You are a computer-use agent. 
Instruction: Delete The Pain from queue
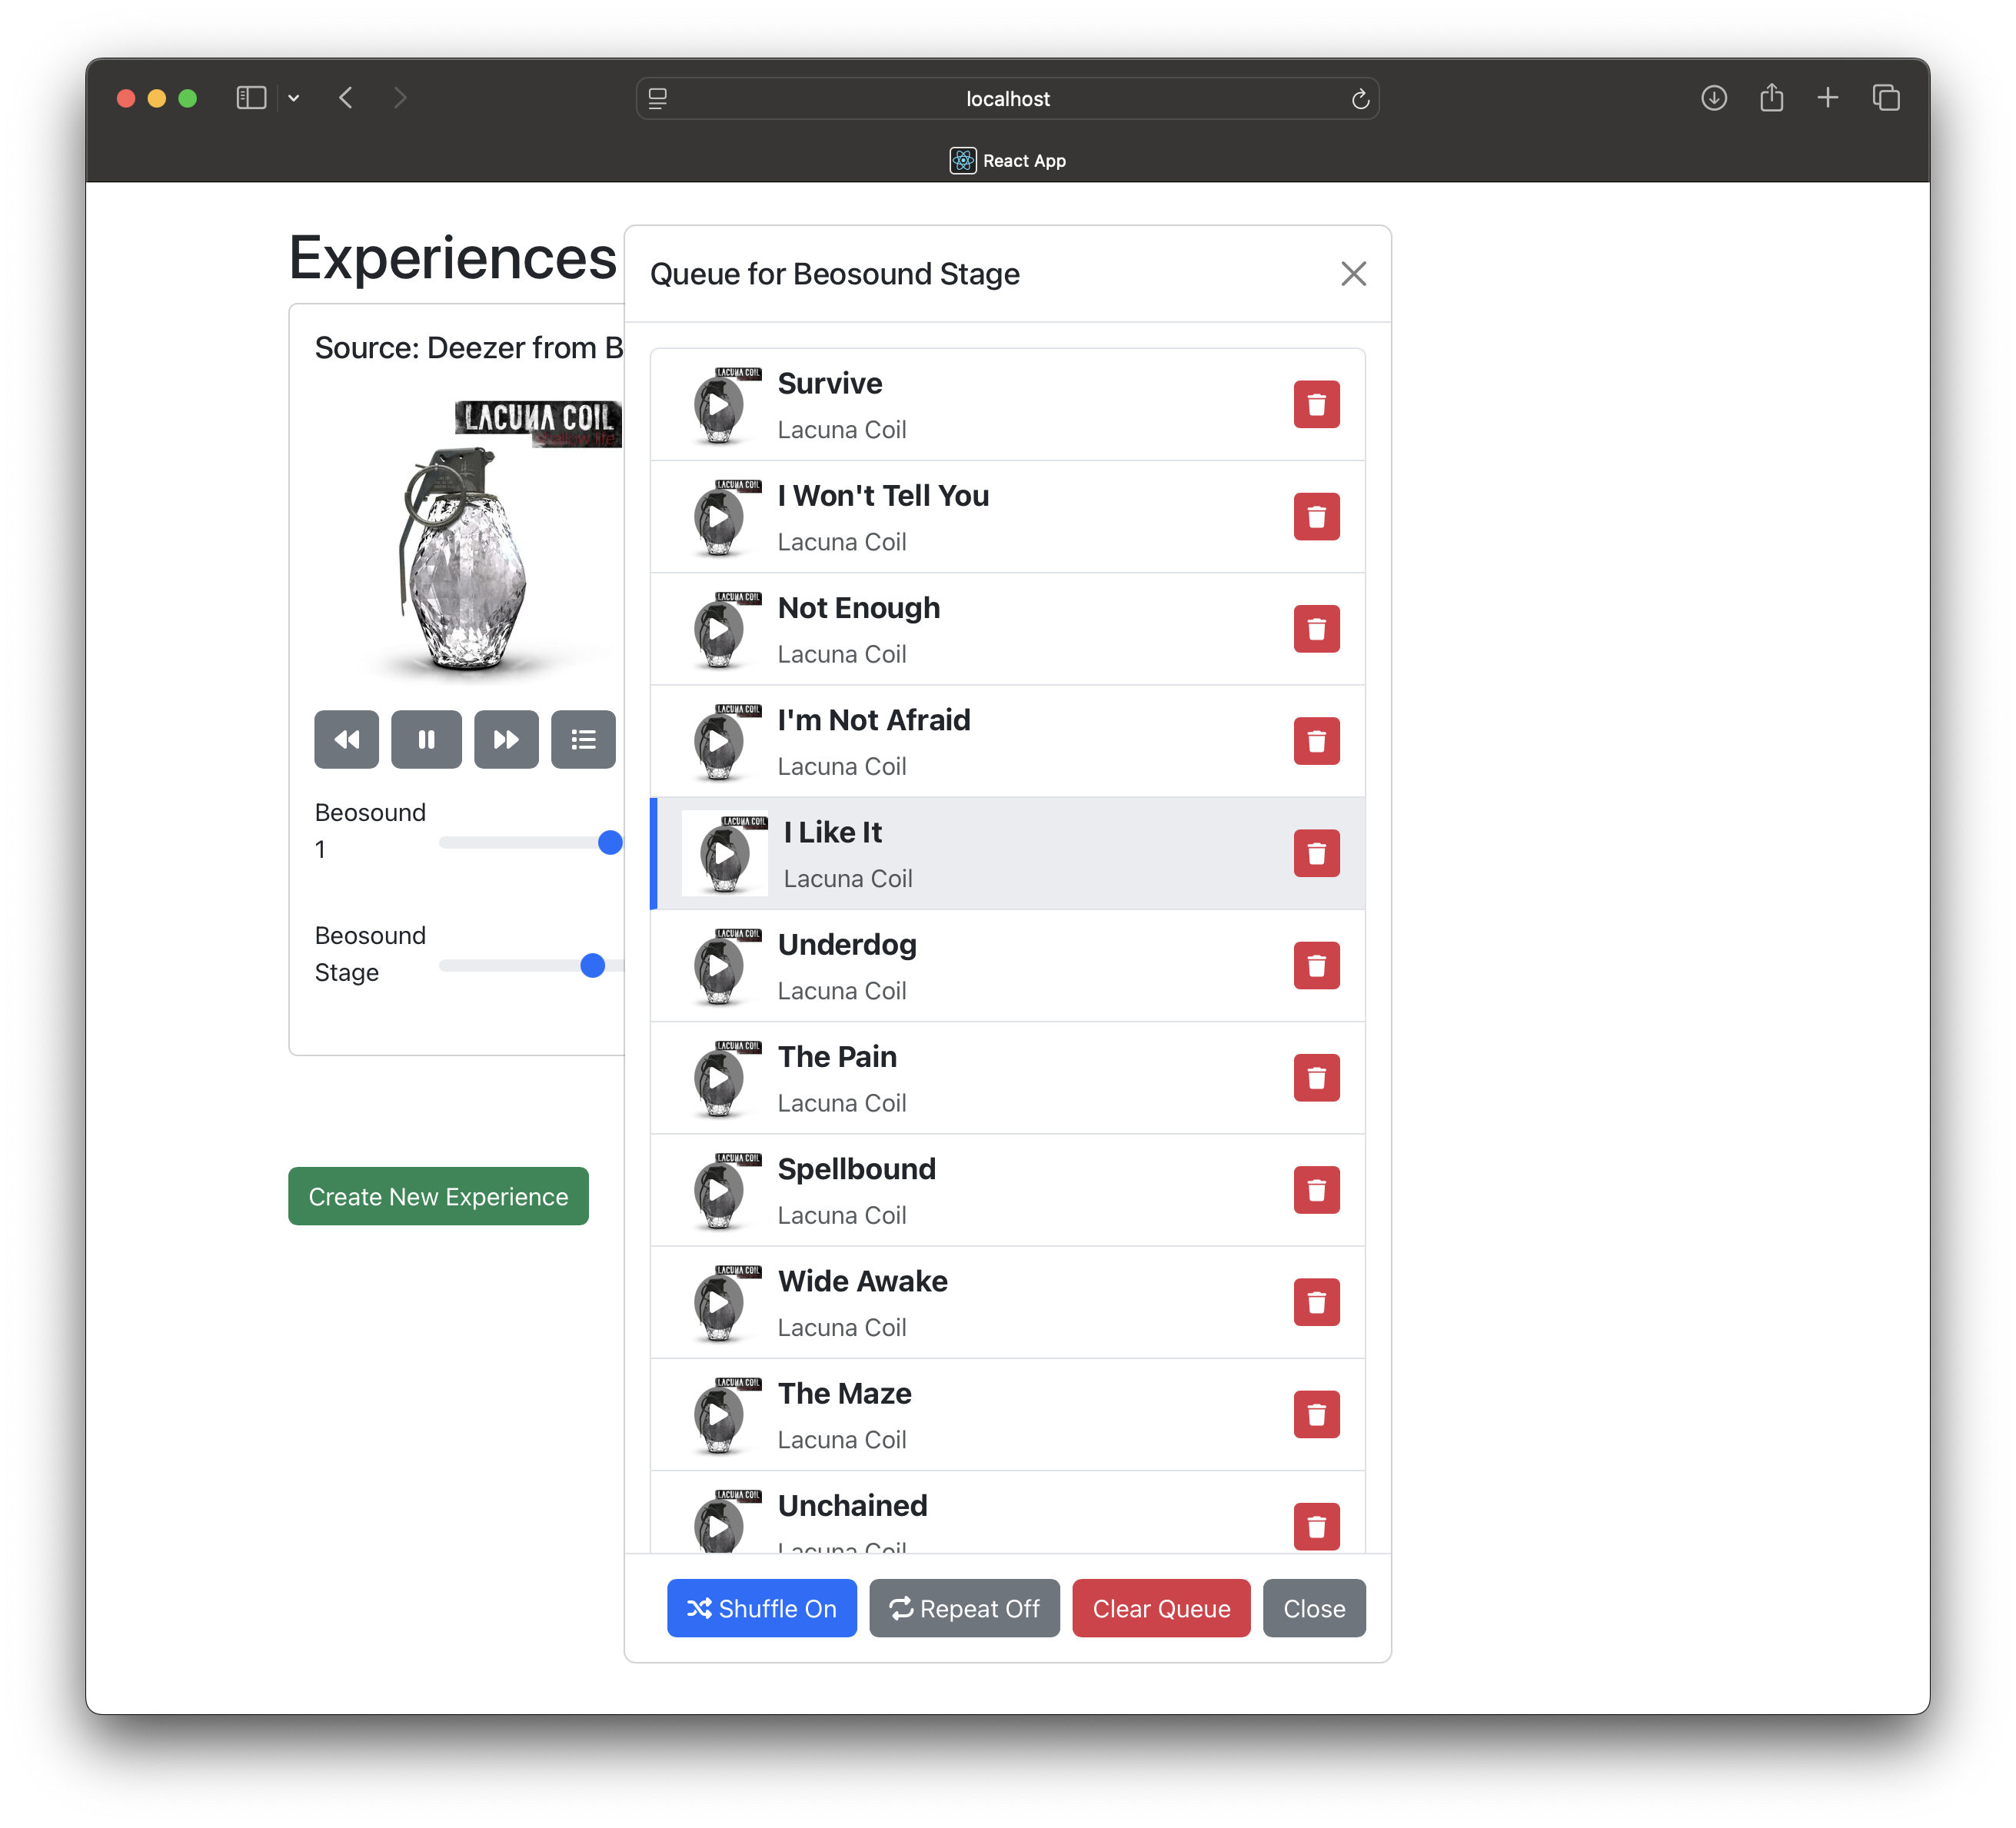[1316, 1078]
